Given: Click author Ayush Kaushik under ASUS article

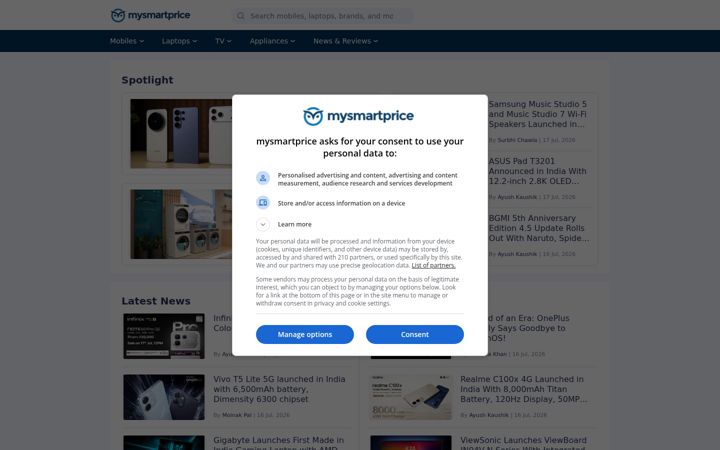Looking at the screenshot, I should (x=517, y=197).
